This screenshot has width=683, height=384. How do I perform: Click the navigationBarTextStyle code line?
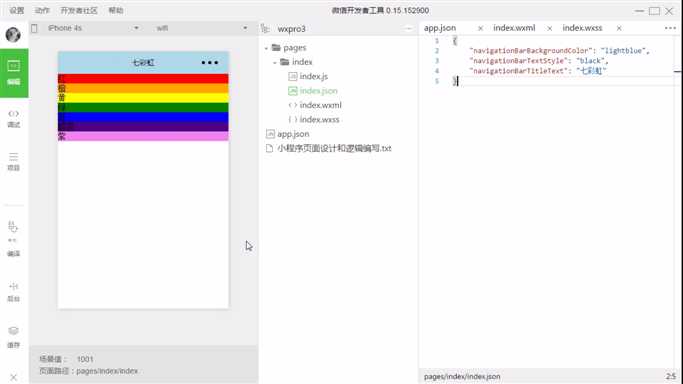(538, 61)
